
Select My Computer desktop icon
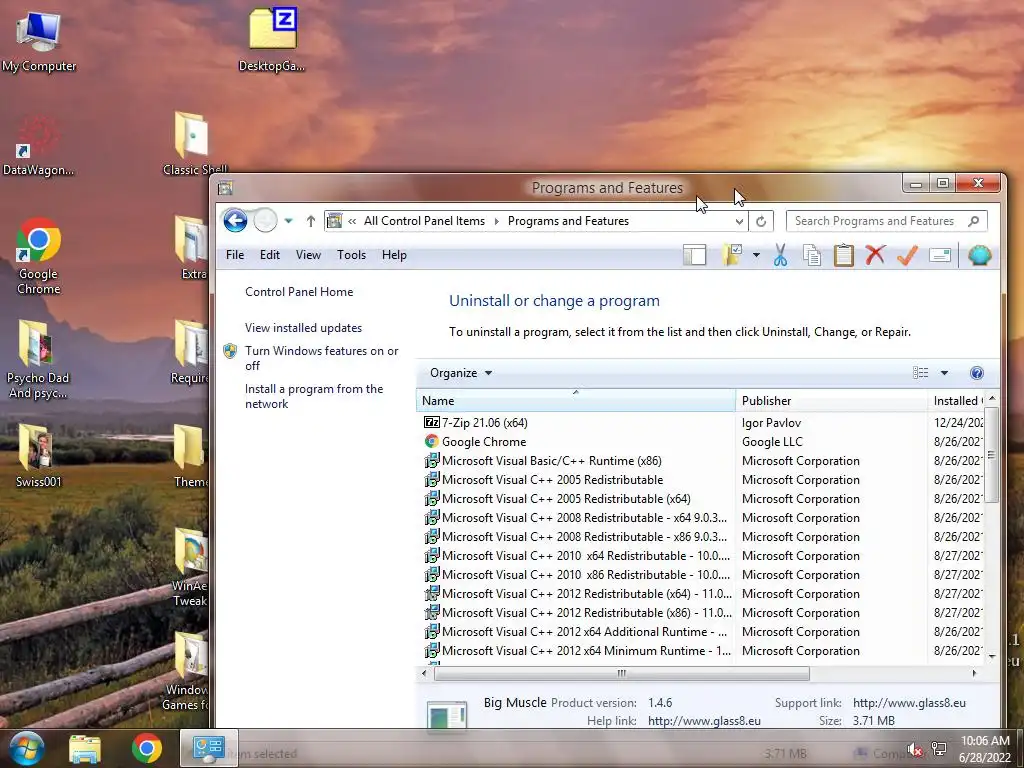pos(39,40)
